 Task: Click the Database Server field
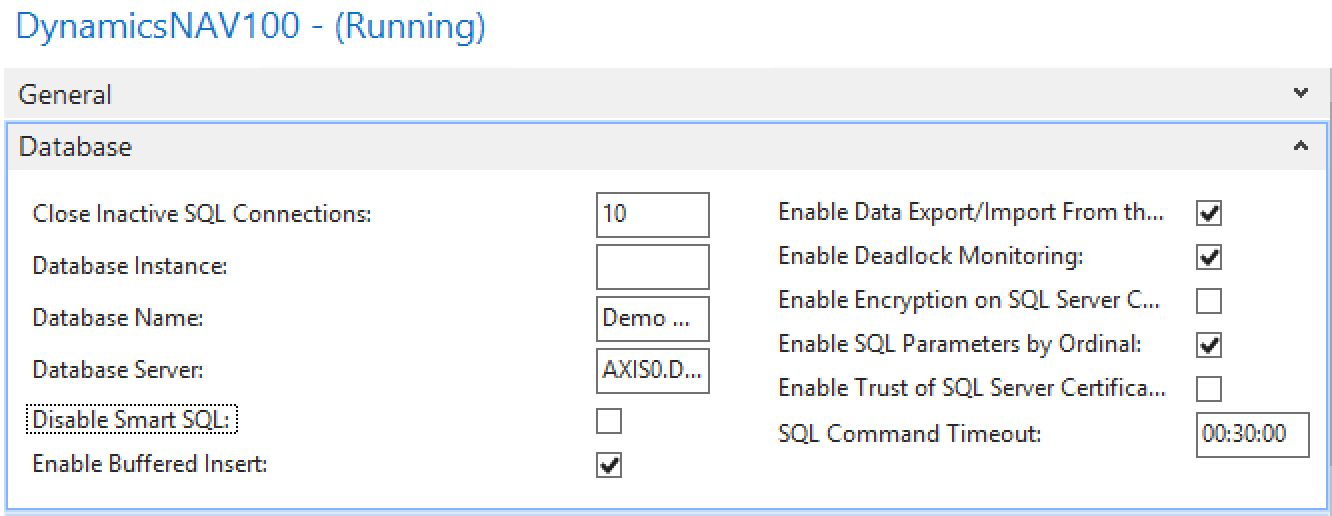[653, 371]
